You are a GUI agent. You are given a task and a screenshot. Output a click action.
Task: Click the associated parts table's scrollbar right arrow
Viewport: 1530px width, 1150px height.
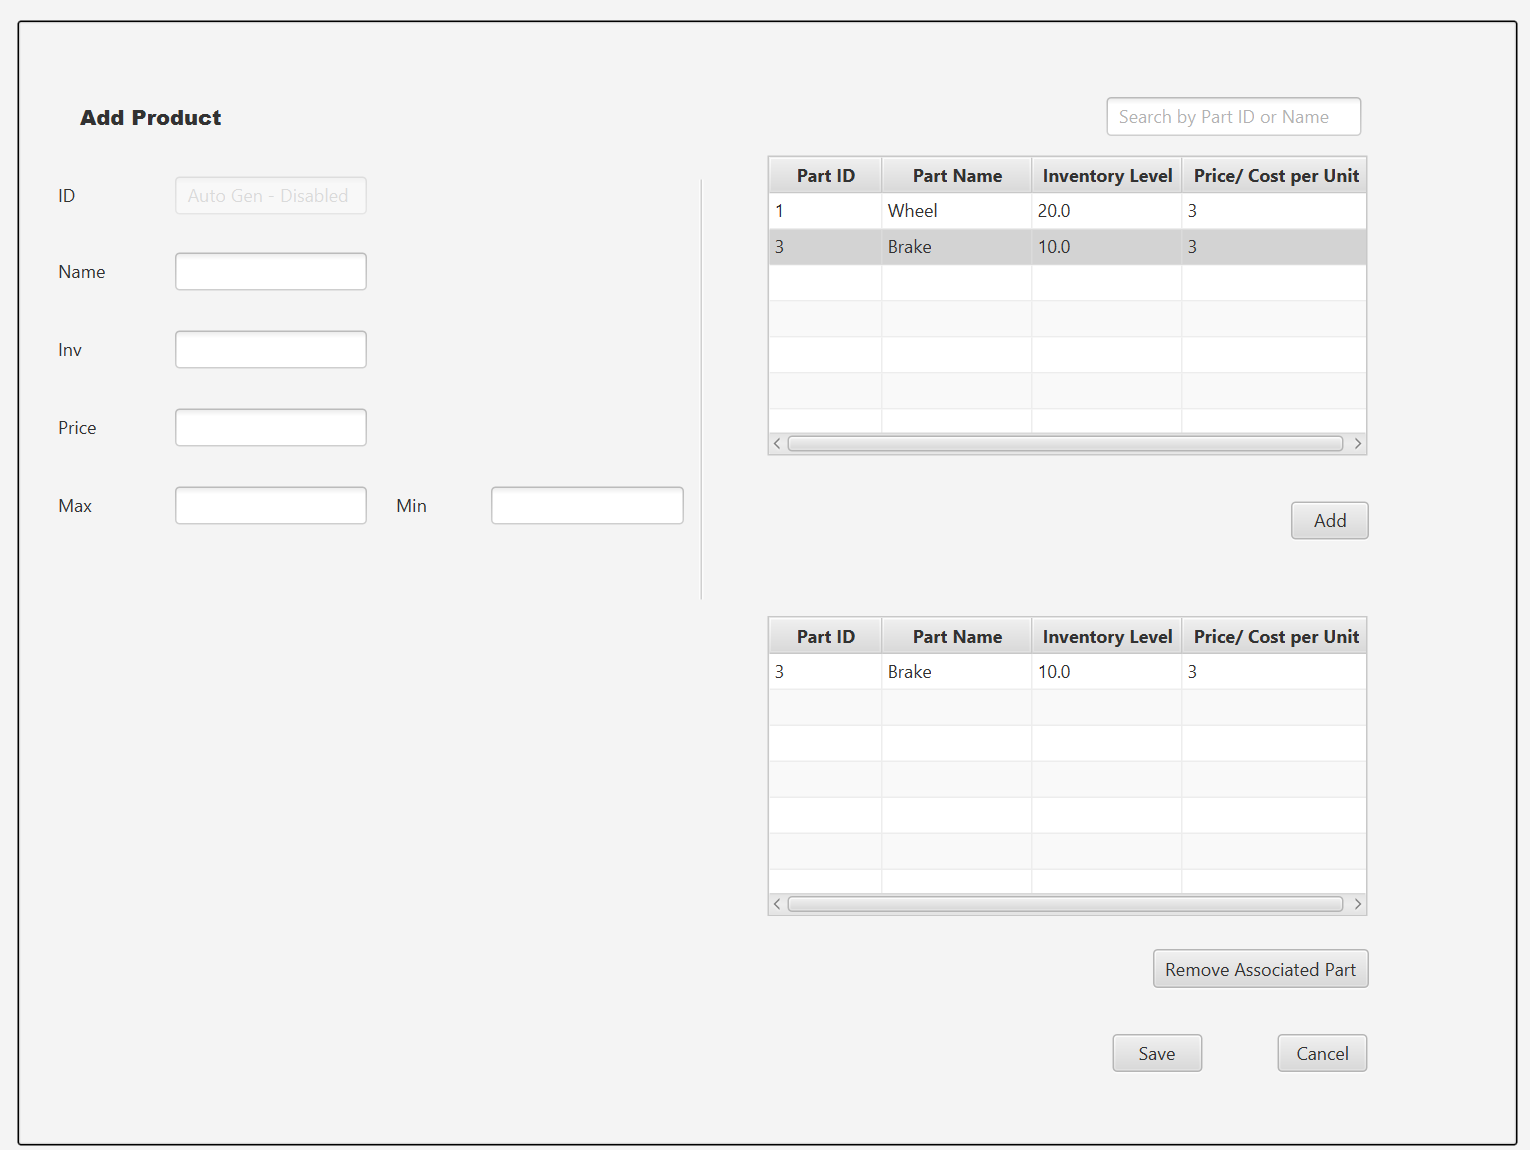(1357, 905)
